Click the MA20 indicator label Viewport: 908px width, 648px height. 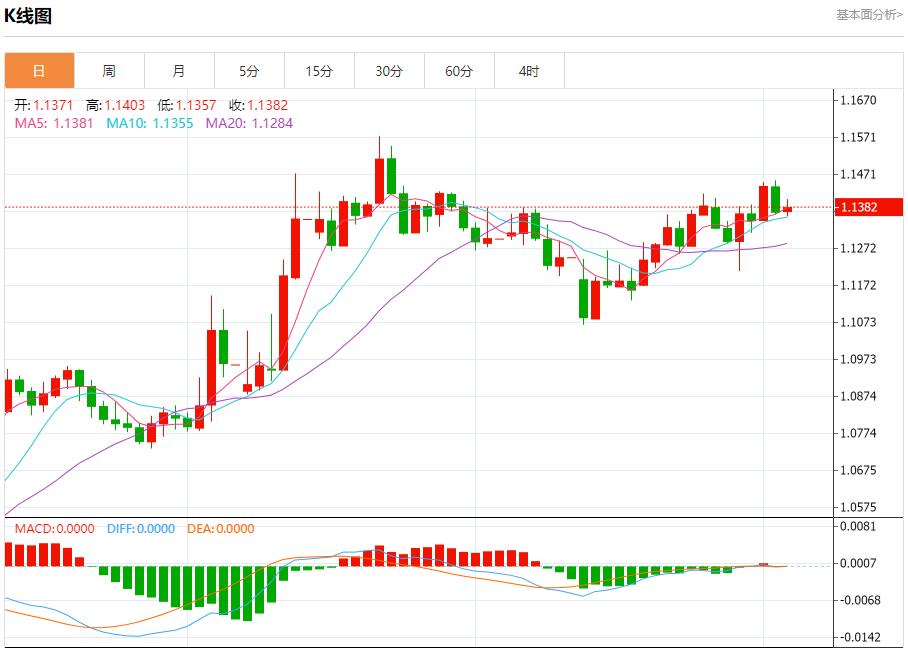(249, 123)
